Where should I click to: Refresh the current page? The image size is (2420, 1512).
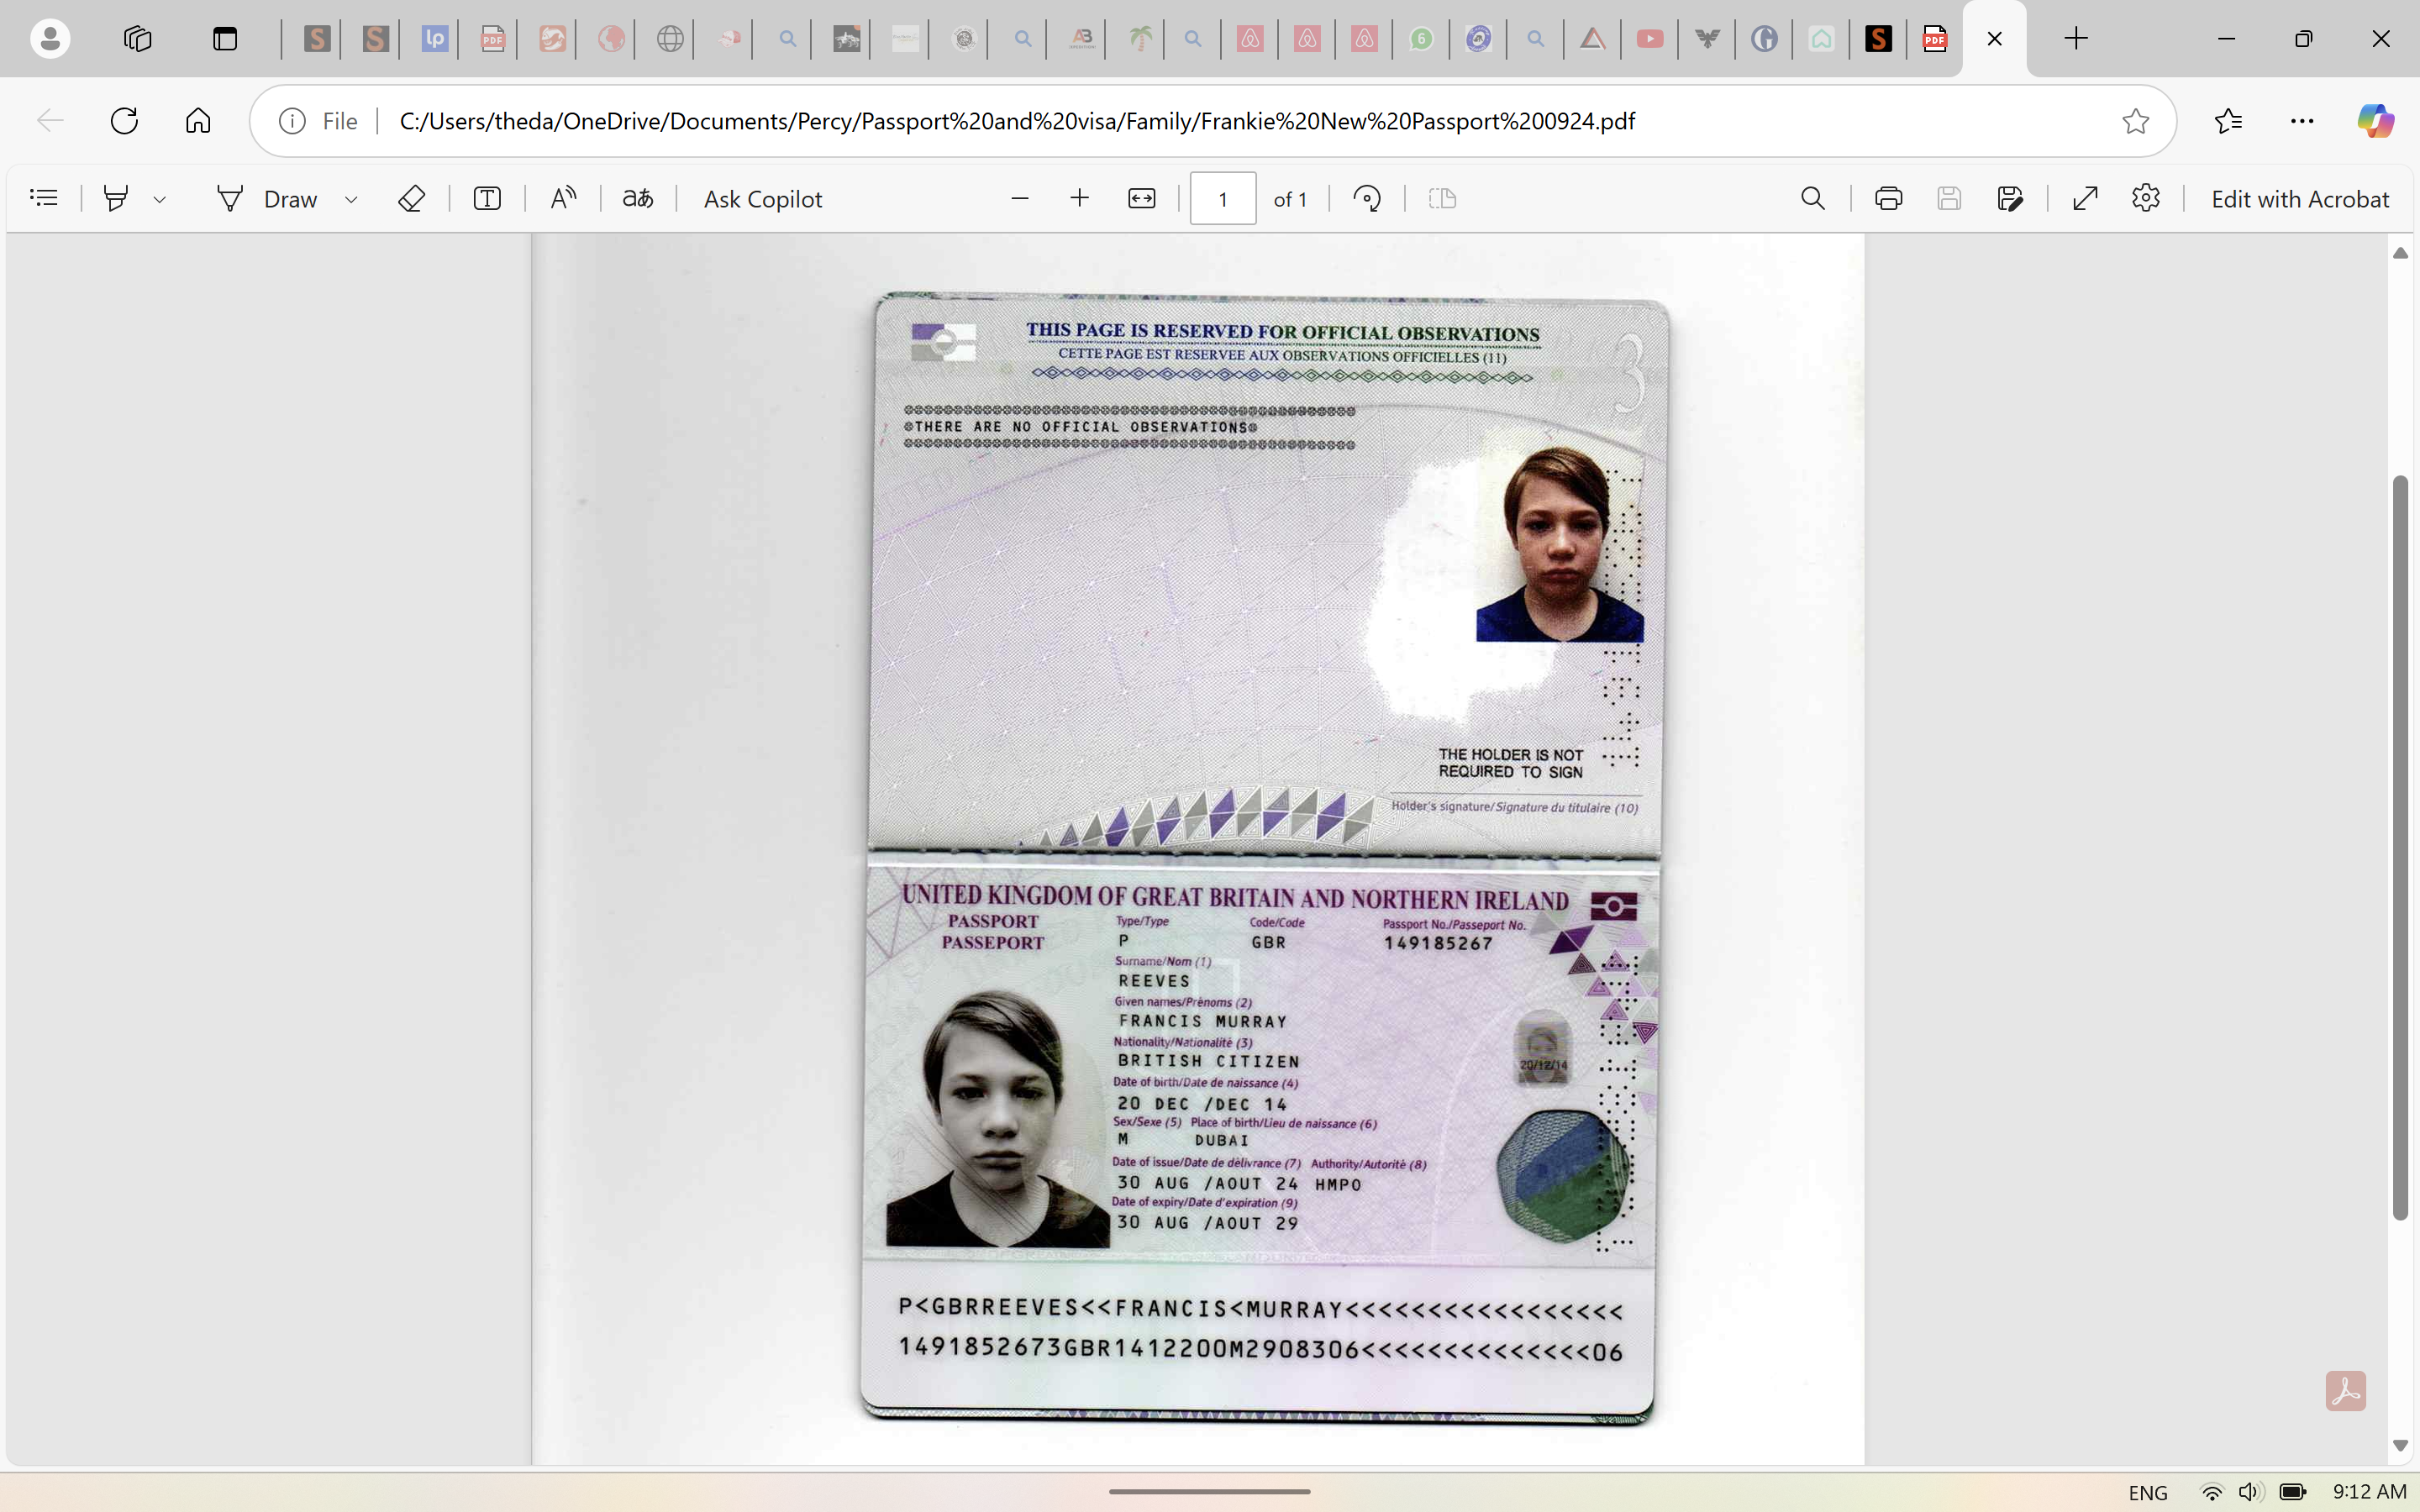click(x=124, y=121)
